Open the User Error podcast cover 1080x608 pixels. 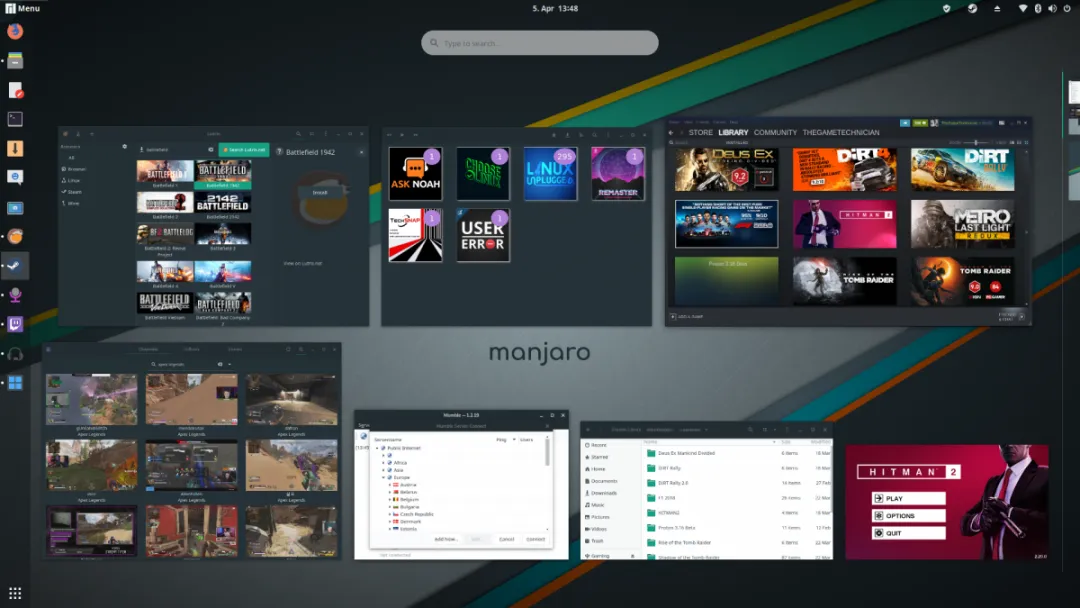[x=483, y=235]
